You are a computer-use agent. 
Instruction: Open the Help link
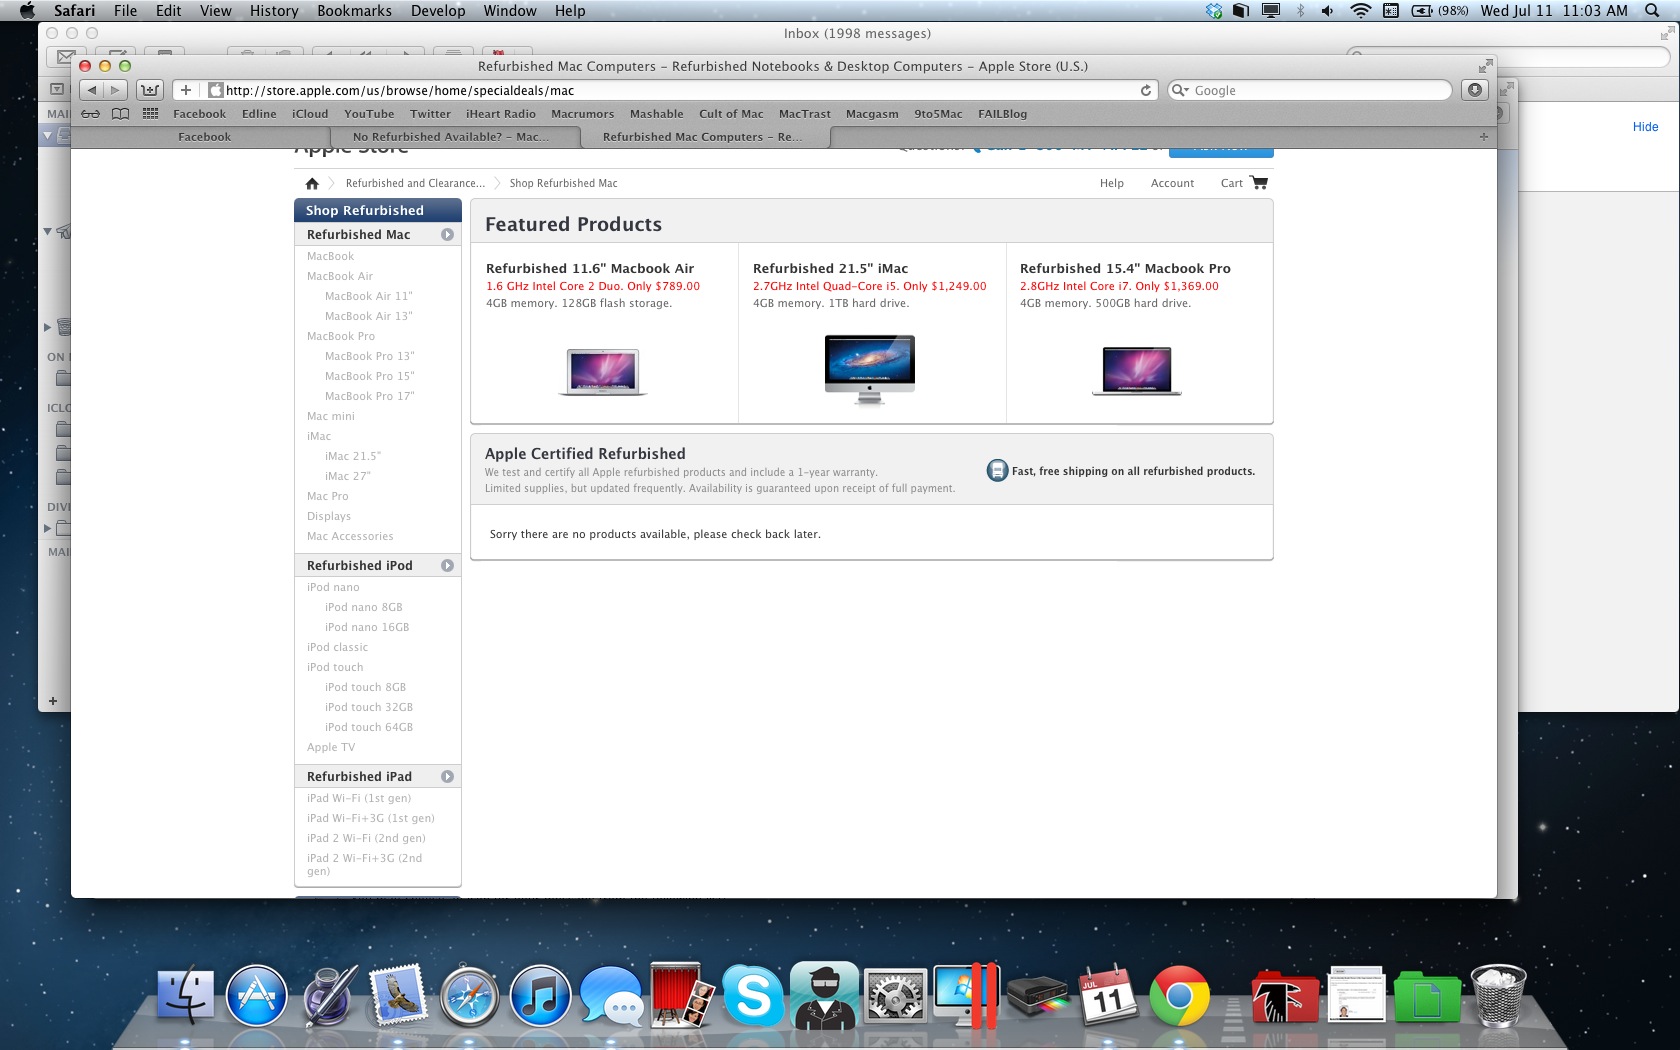click(x=1112, y=183)
